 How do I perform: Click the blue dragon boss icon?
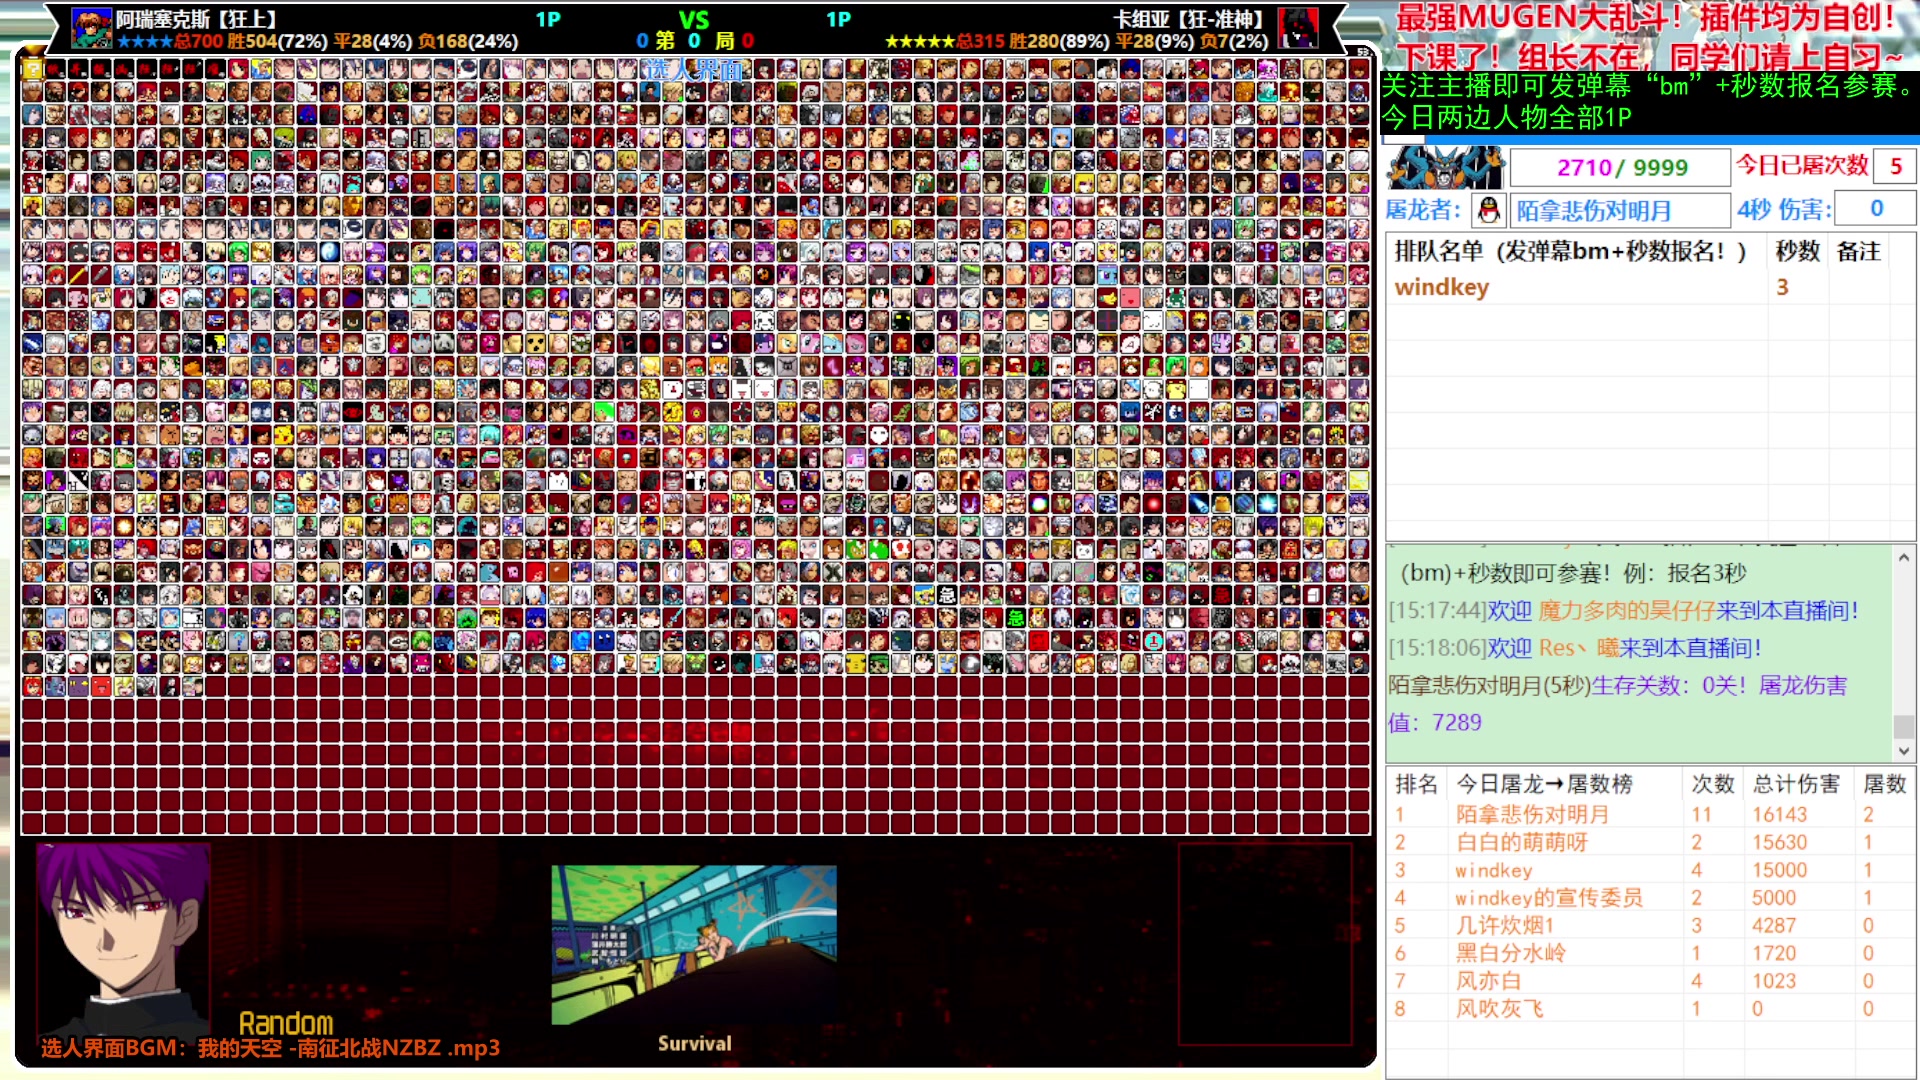[x=1445, y=167]
